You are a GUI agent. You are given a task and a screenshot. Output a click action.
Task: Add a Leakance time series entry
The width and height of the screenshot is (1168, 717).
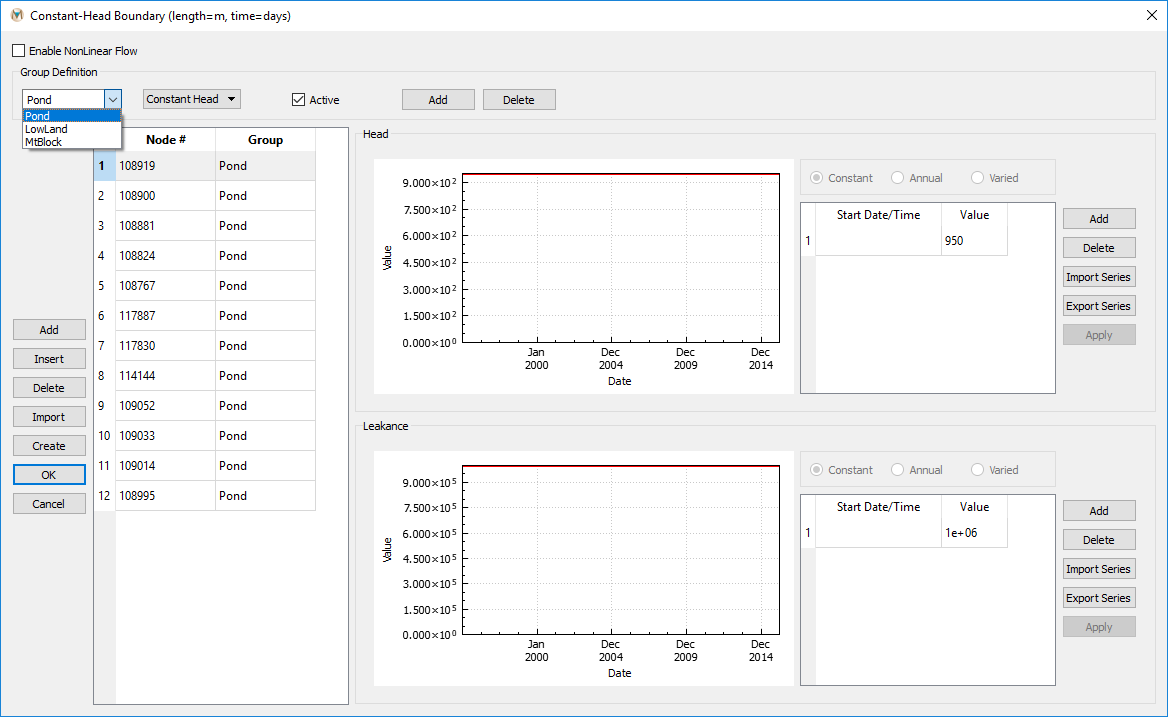[1099, 511]
